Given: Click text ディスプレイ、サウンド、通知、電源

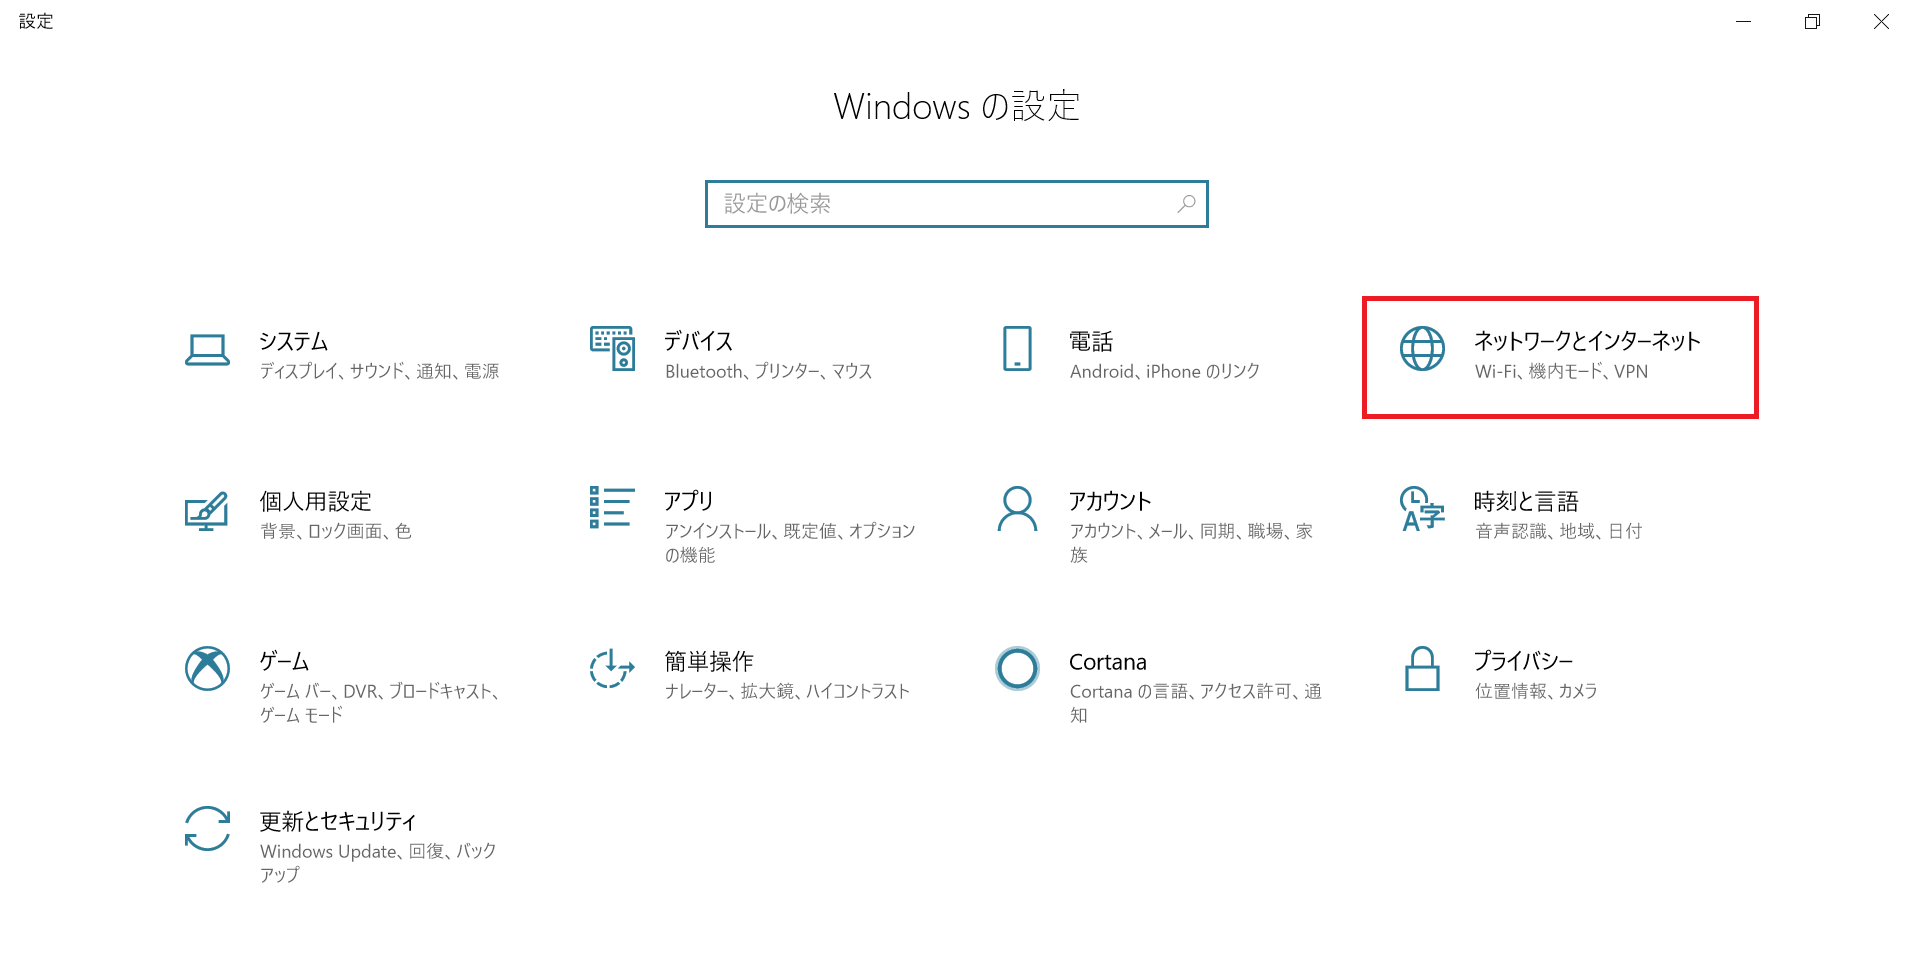Looking at the screenshot, I should [x=380, y=371].
